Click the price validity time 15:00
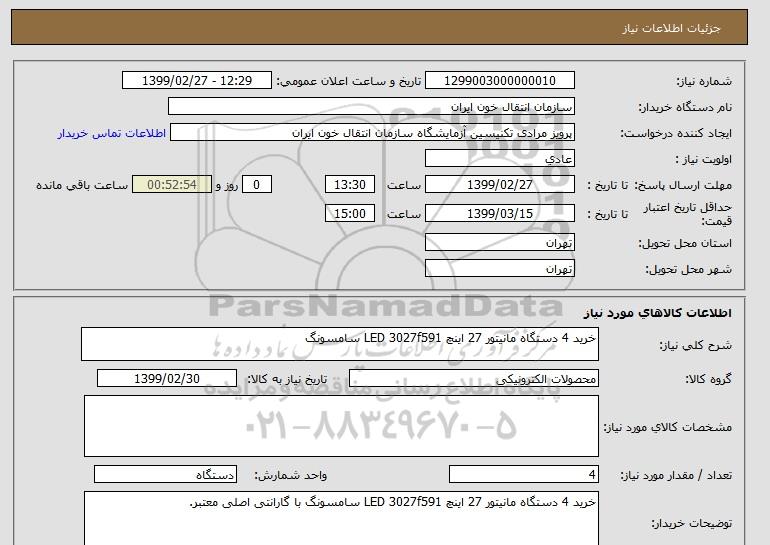This screenshot has width=770, height=545. tap(350, 214)
